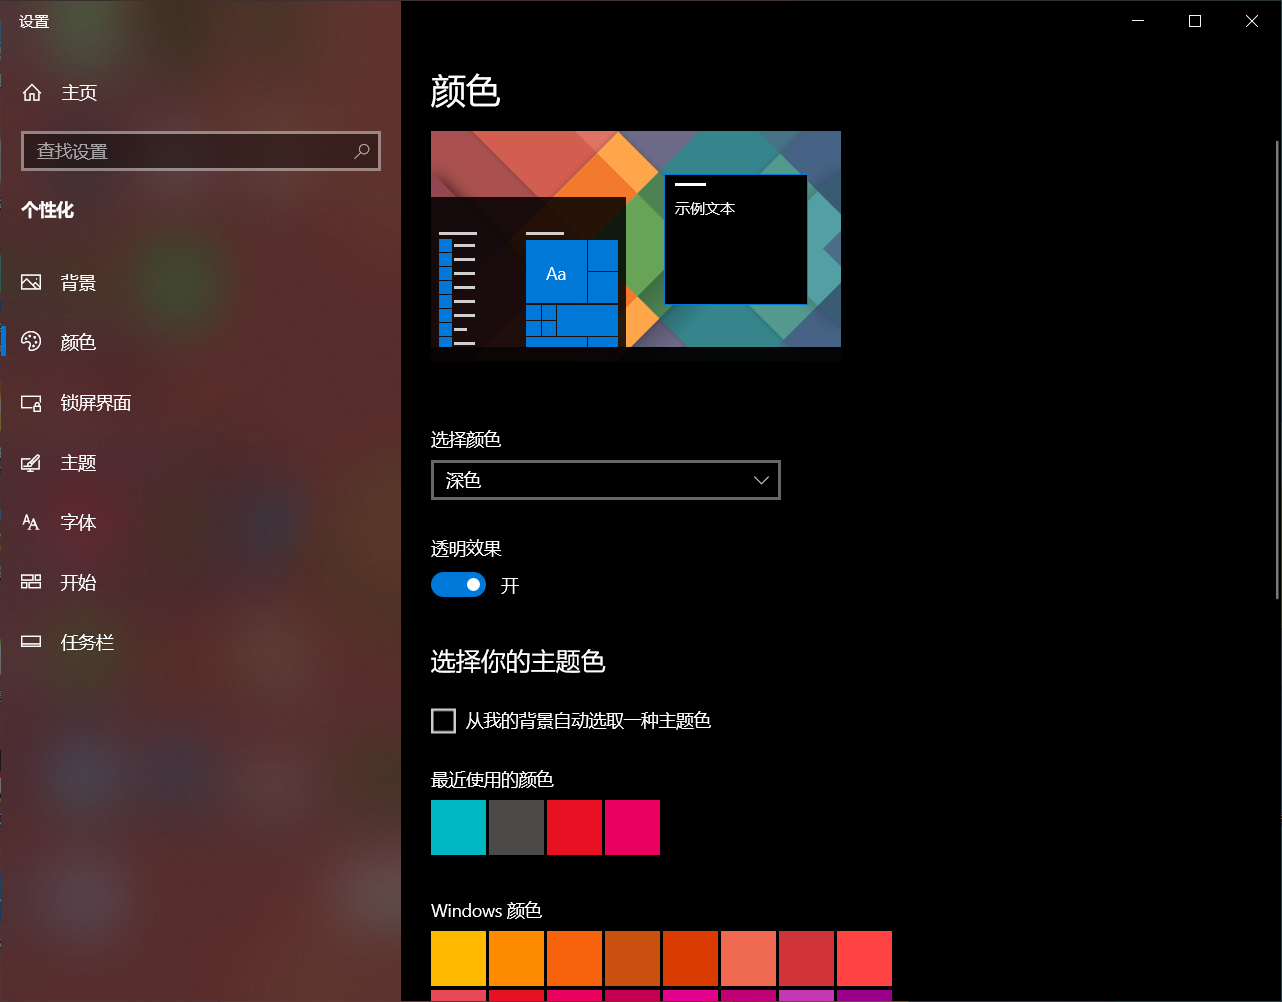The image size is (1282, 1002).
Task: Click the 开始 start tiles icon
Action: tap(31, 582)
